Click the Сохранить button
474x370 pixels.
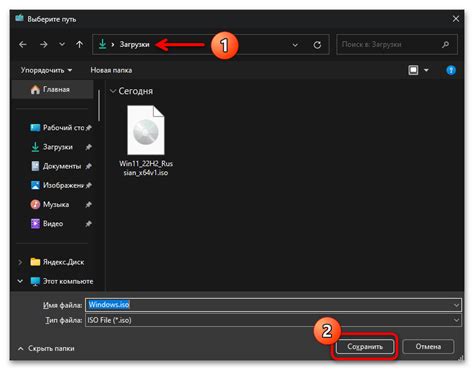coord(365,347)
